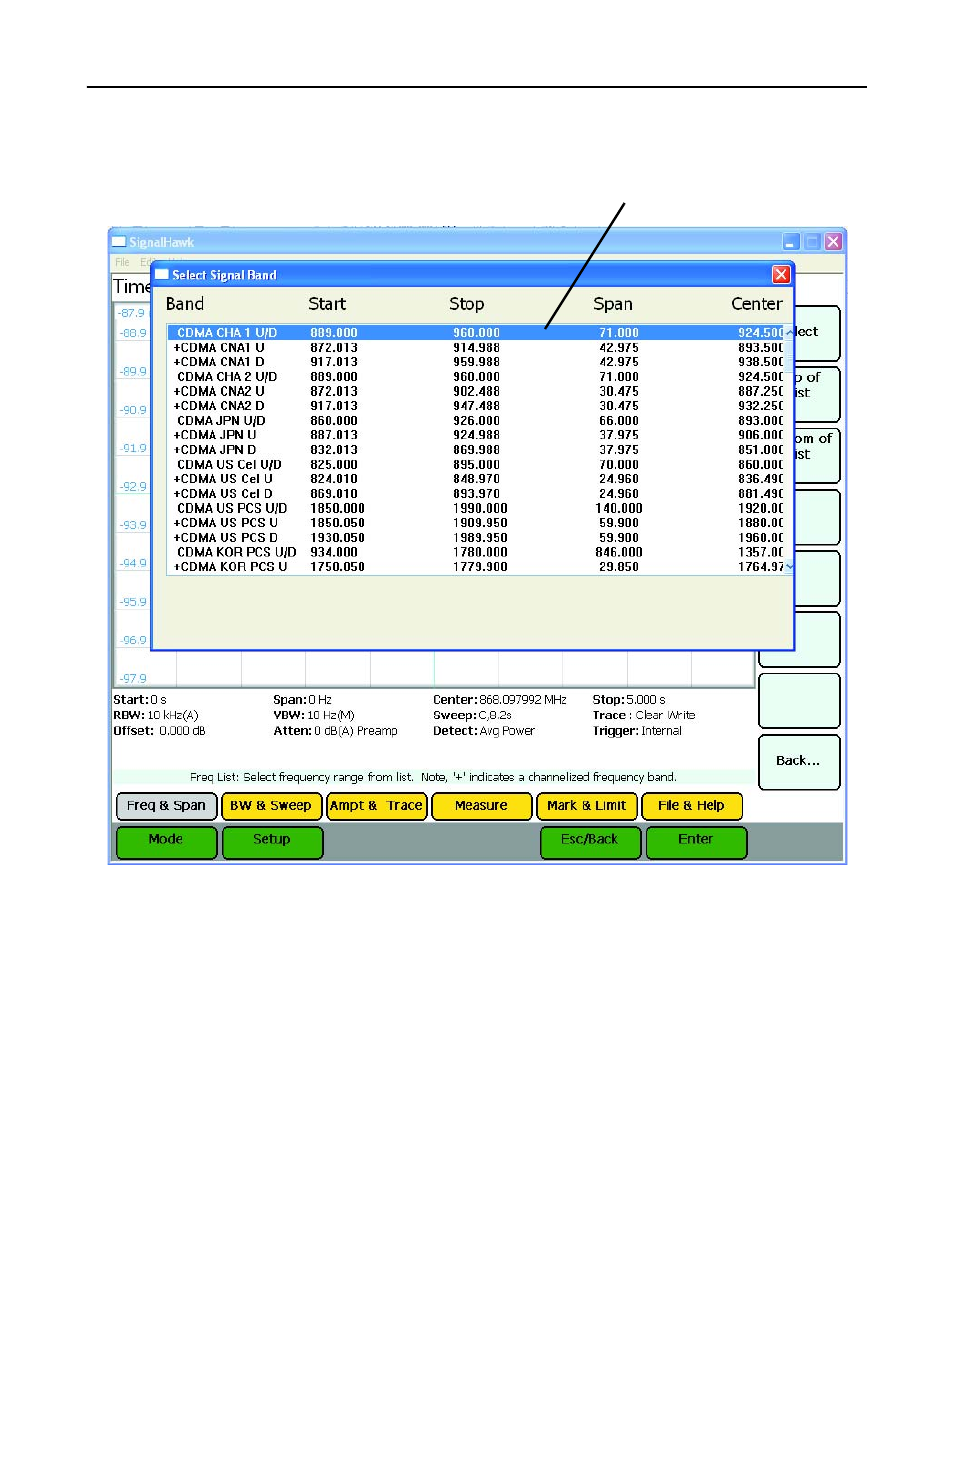Click the Start column header
The width and height of the screenshot is (954, 1474).
pos(327,304)
